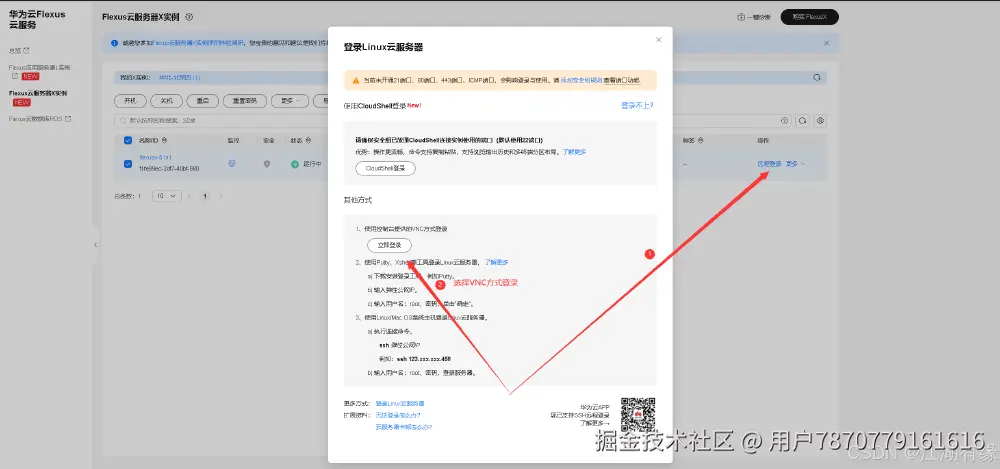Viewport: 1000px width, 469px height.
Task: Open the 无法登录怎么办? link
Action: (x=398, y=415)
